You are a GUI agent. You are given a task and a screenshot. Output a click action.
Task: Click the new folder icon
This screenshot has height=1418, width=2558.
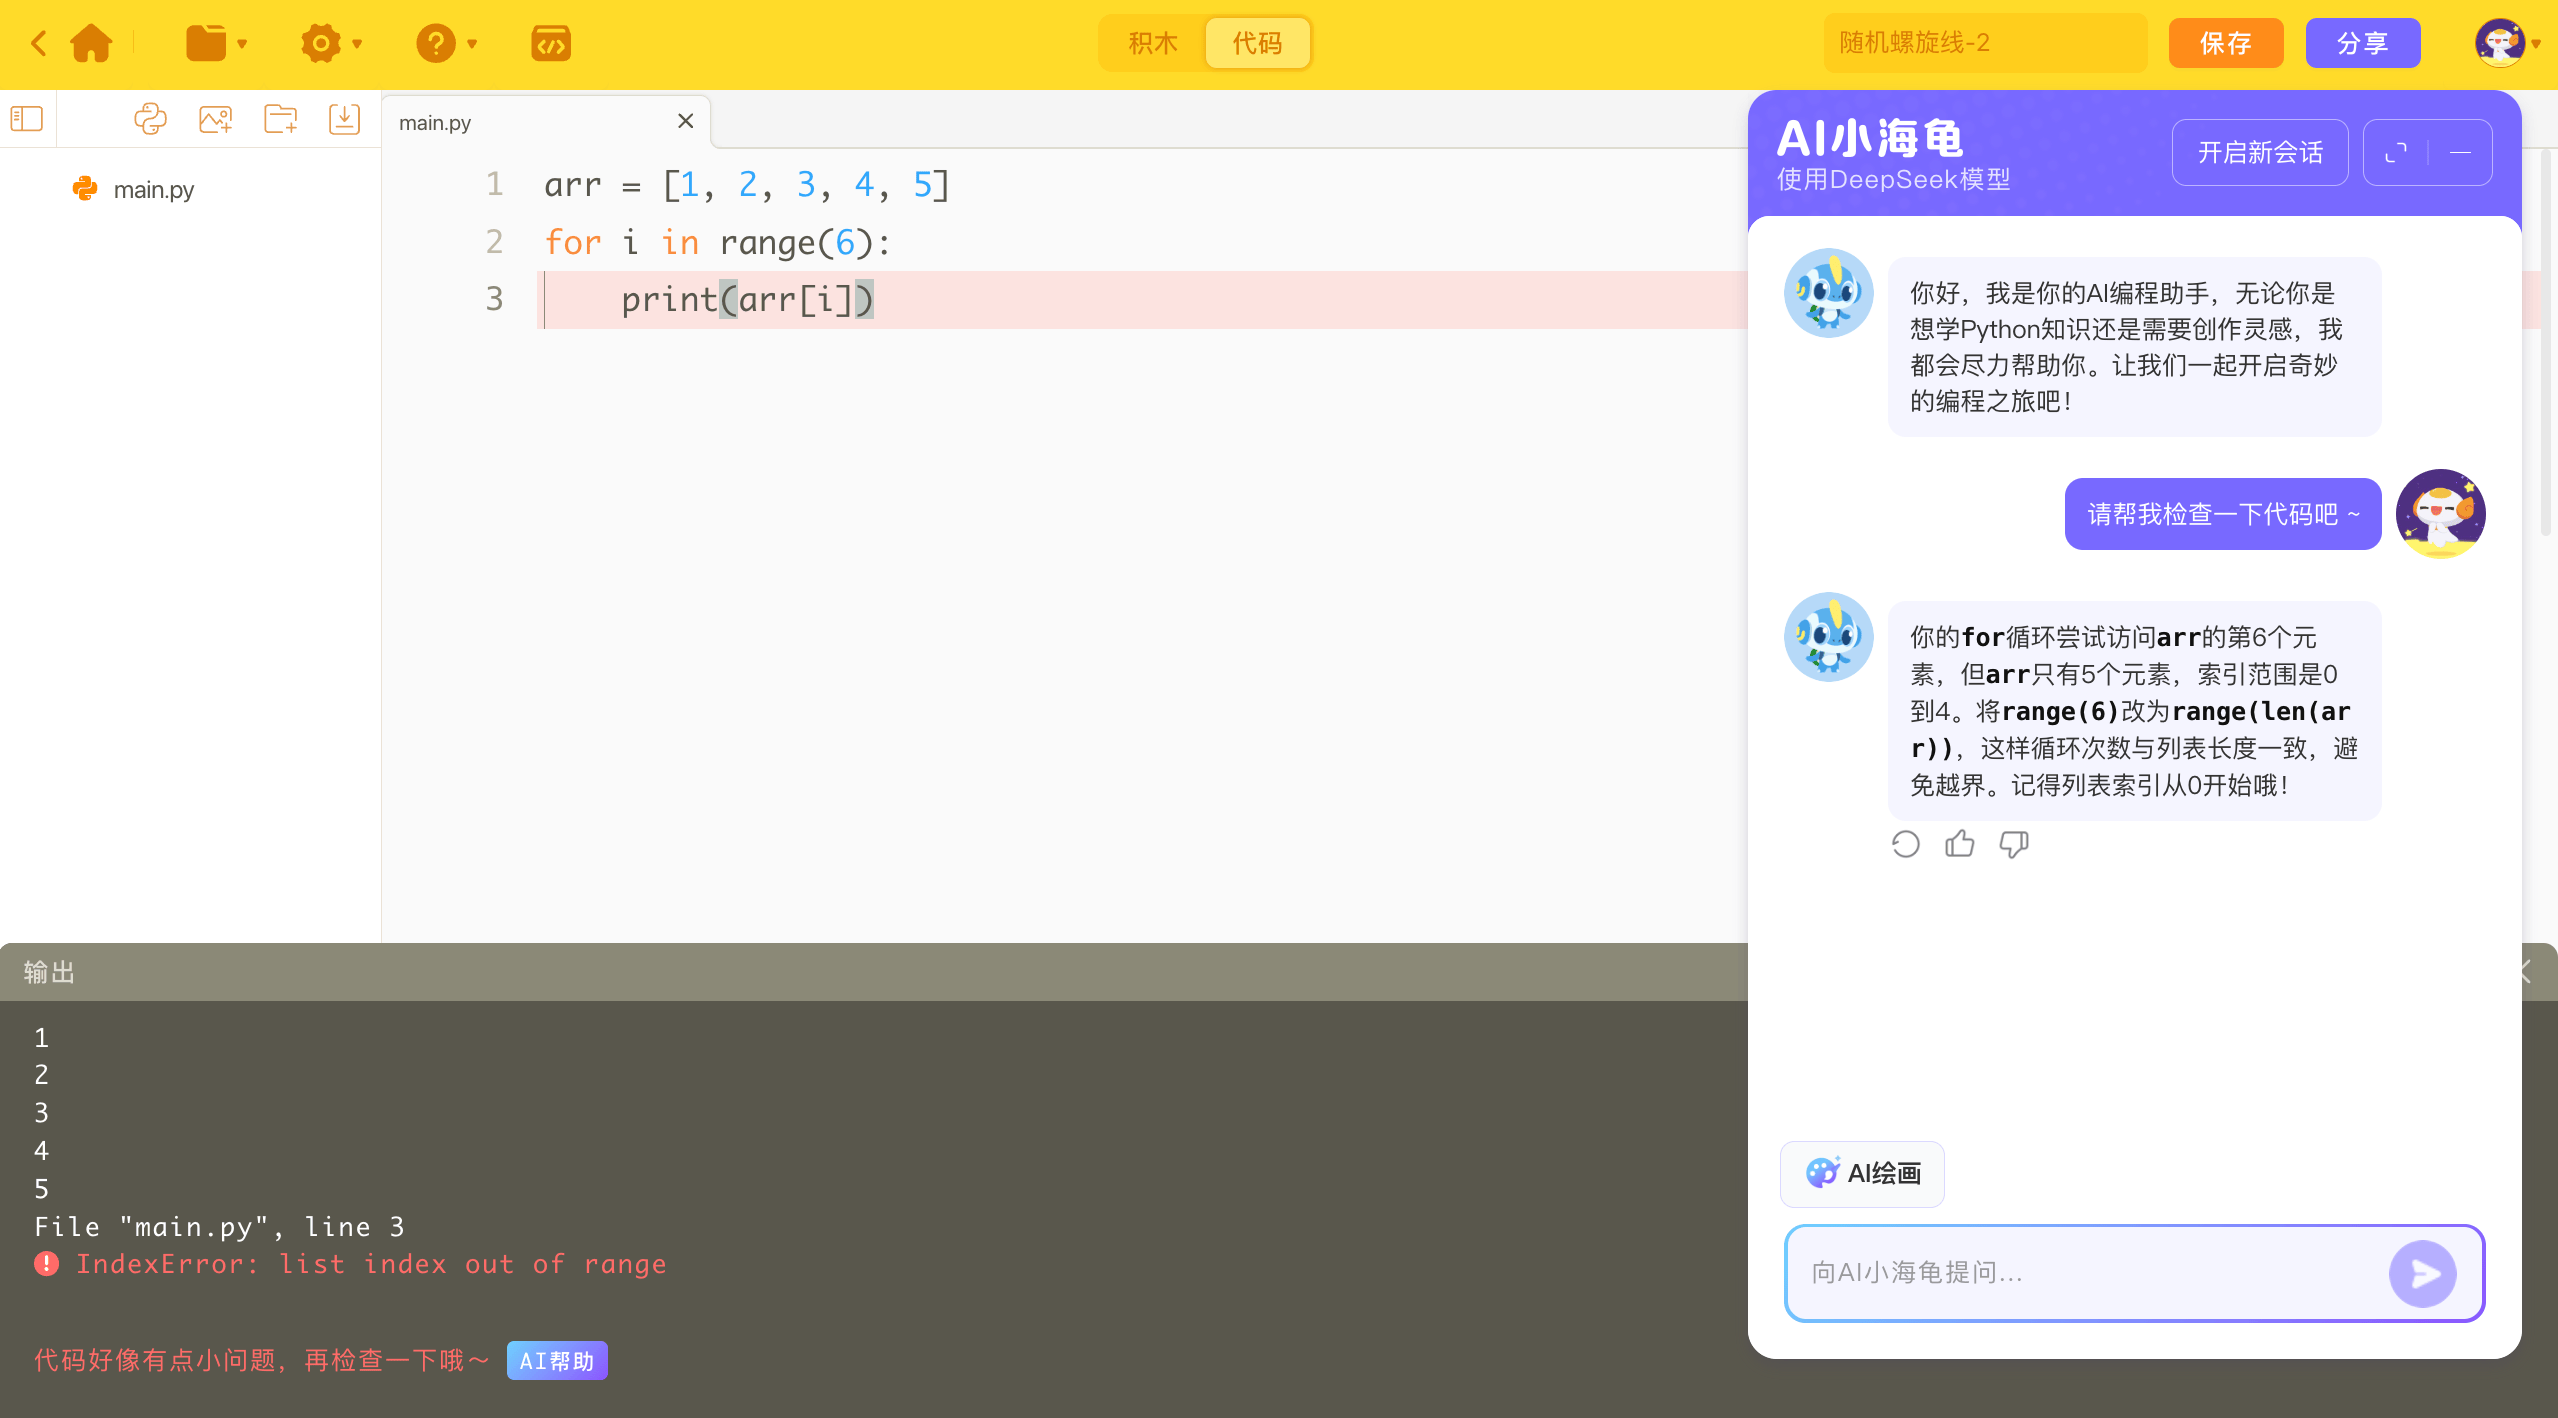coord(280,119)
